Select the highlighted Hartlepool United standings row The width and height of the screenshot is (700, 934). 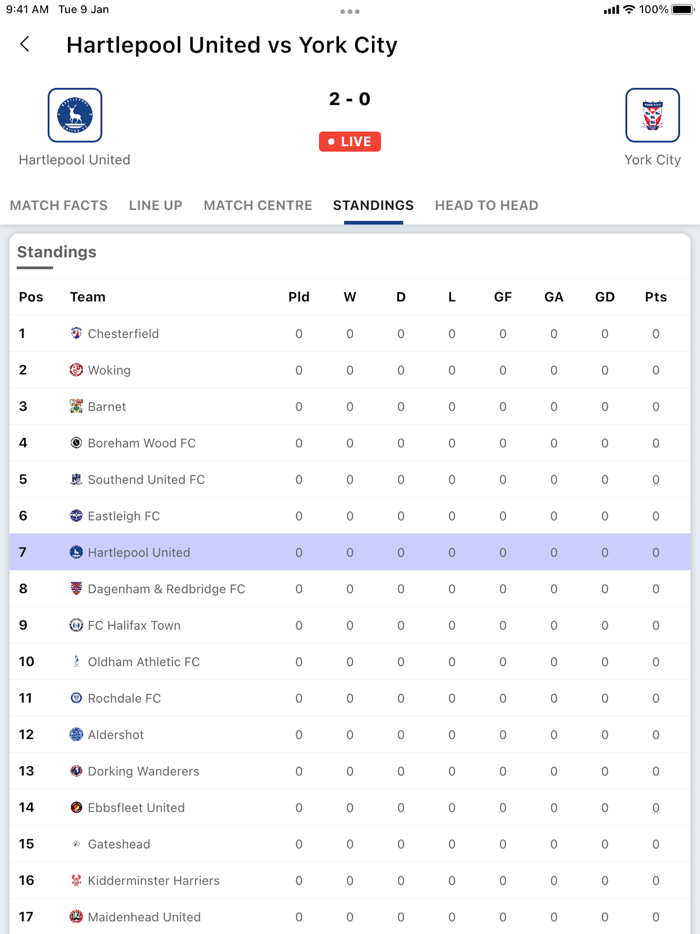pos(350,552)
